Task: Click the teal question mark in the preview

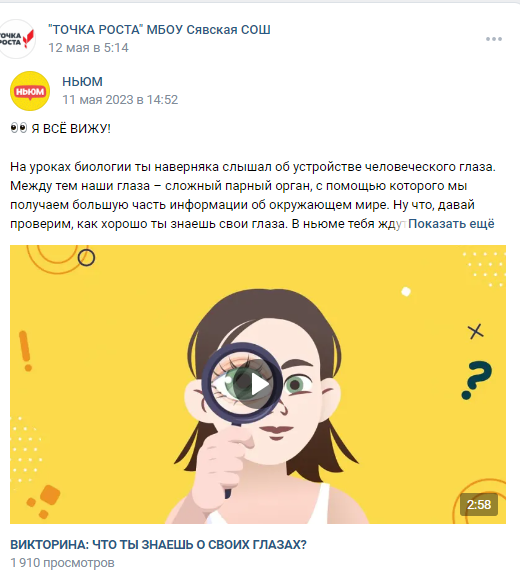Action: pyautogui.click(x=477, y=380)
